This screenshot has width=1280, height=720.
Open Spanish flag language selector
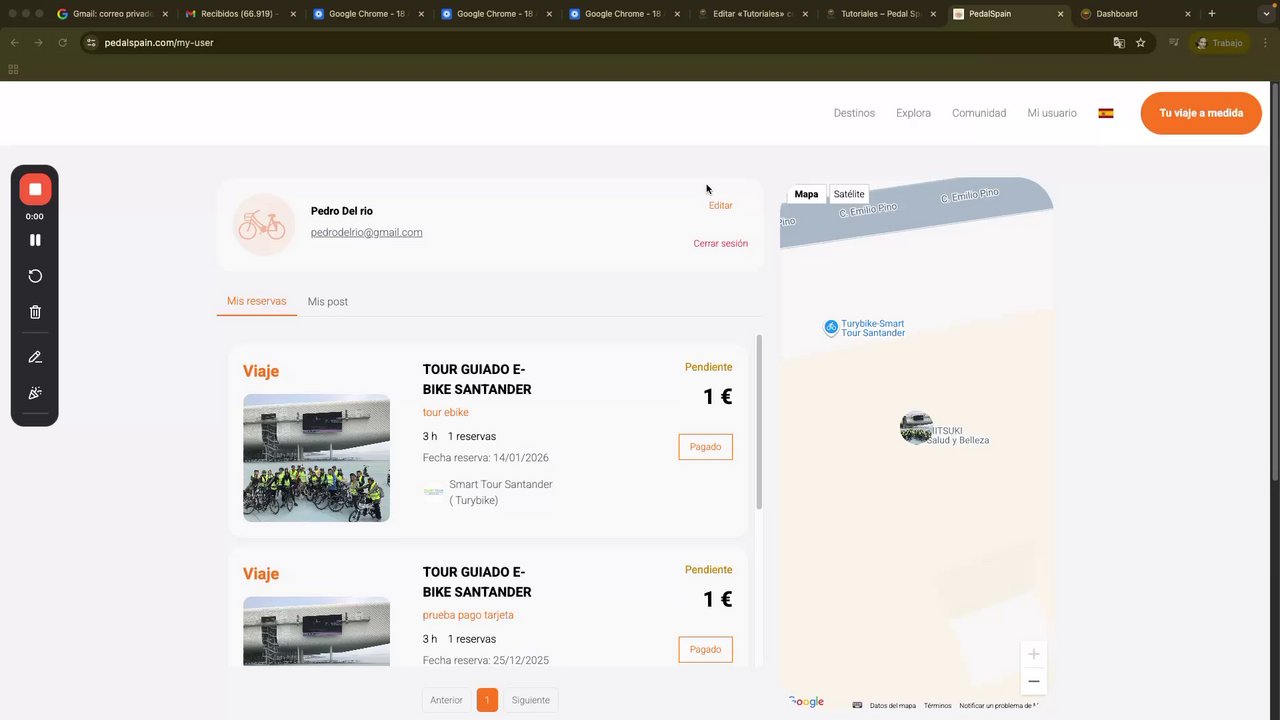(1106, 113)
